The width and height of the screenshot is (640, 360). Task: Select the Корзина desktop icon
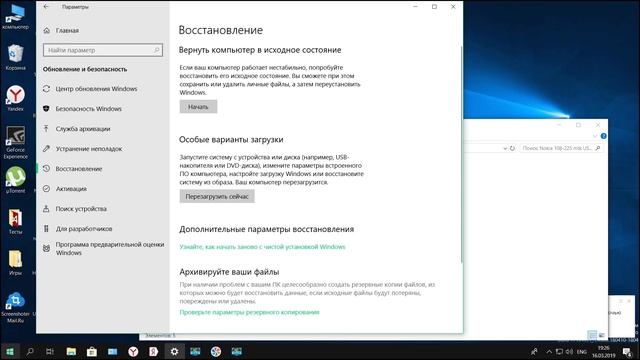16,57
